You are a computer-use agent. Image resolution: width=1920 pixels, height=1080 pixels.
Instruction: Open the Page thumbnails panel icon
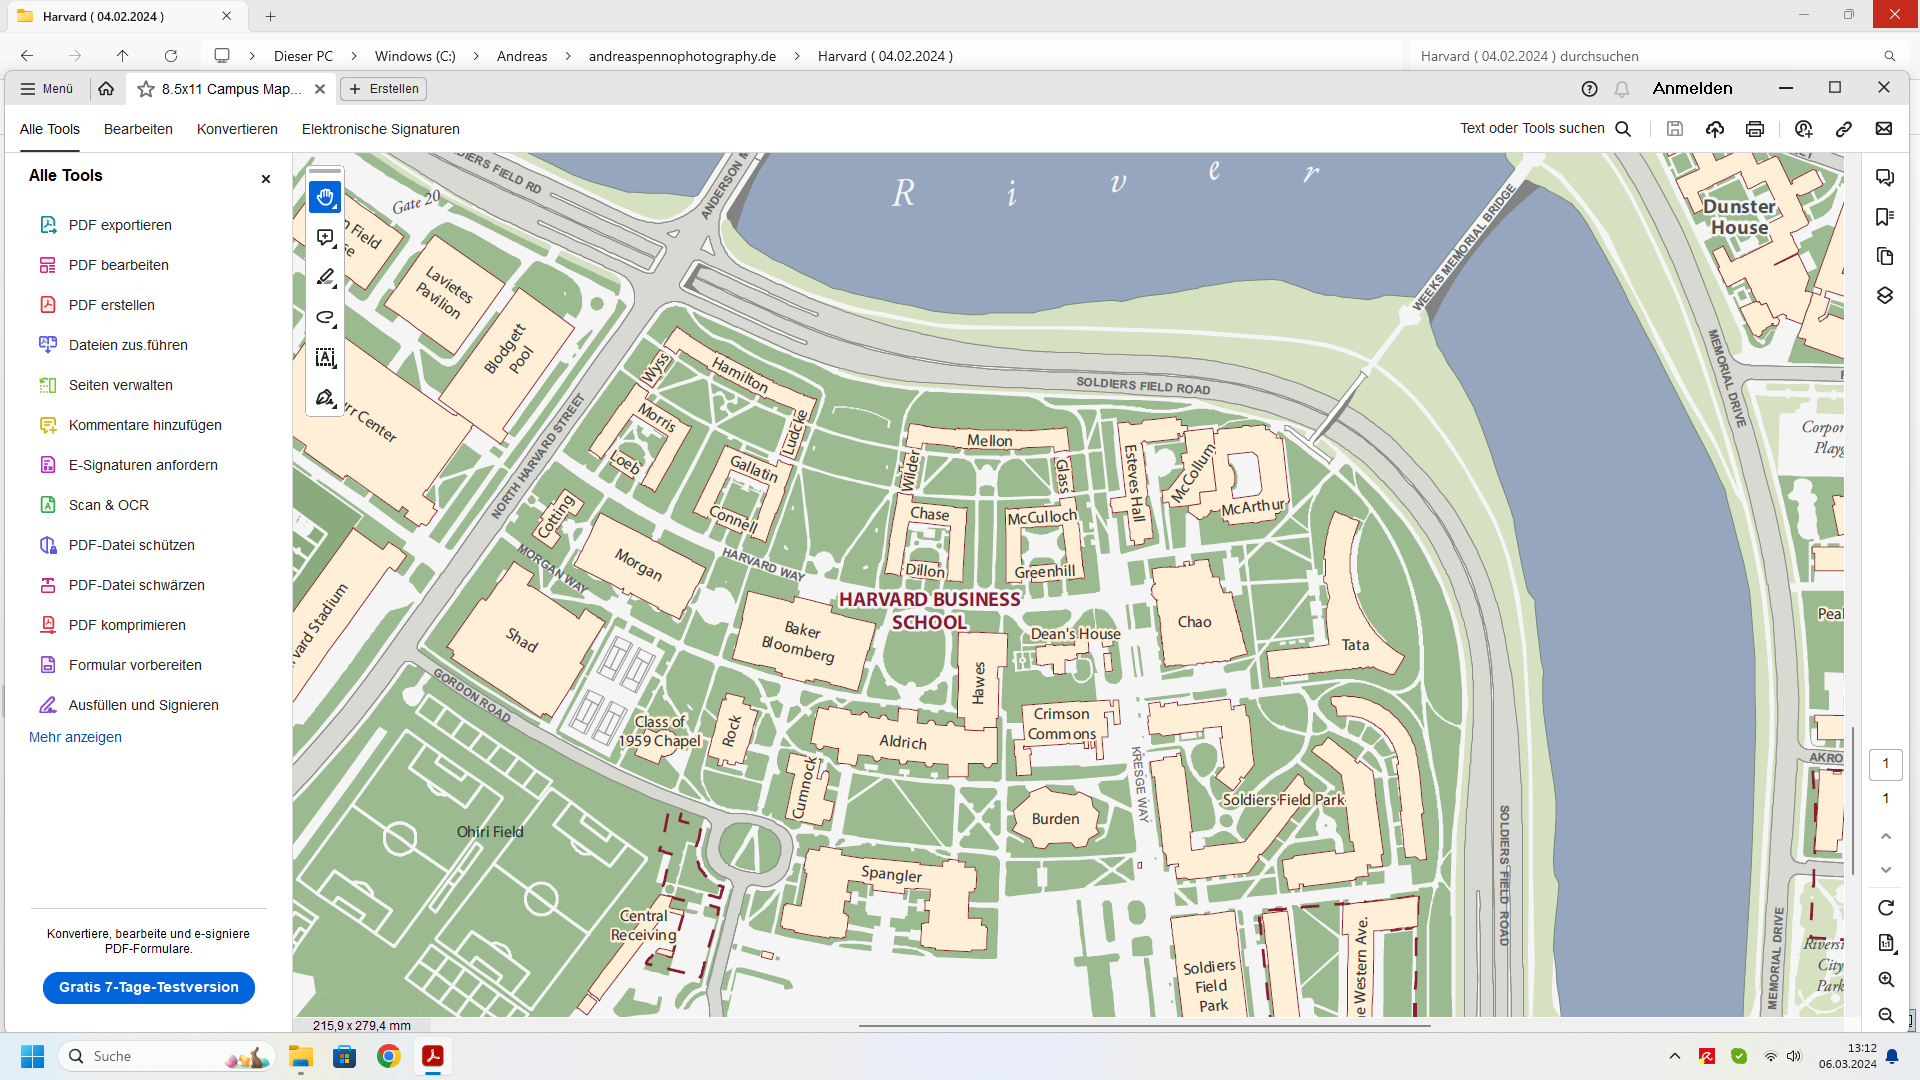1885,256
